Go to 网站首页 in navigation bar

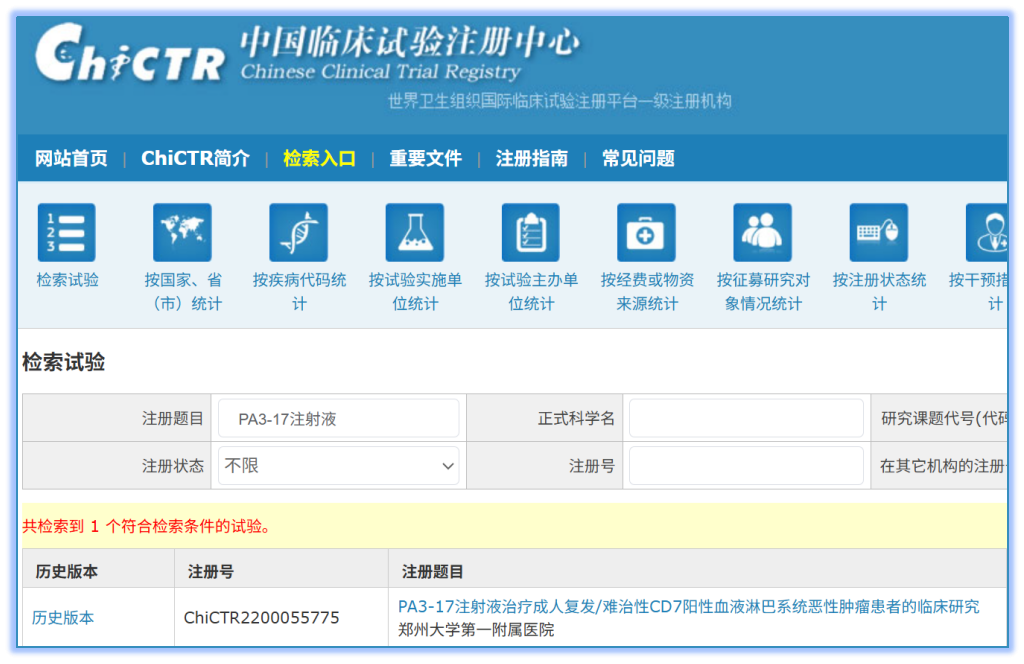pyautogui.click(x=71, y=159)
